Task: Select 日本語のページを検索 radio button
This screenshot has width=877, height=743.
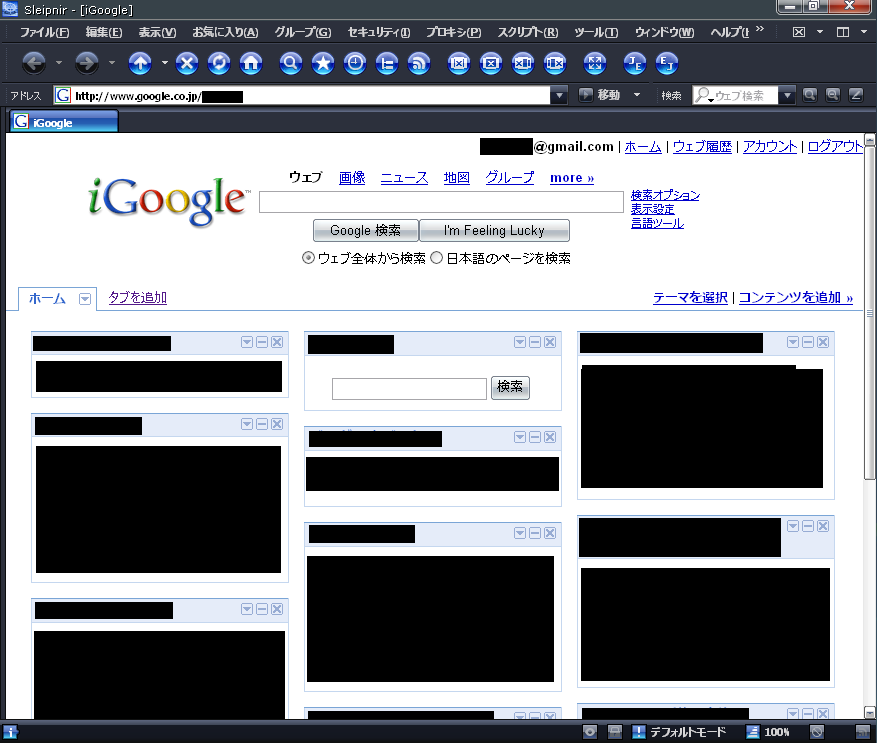Action: (437, 258)
